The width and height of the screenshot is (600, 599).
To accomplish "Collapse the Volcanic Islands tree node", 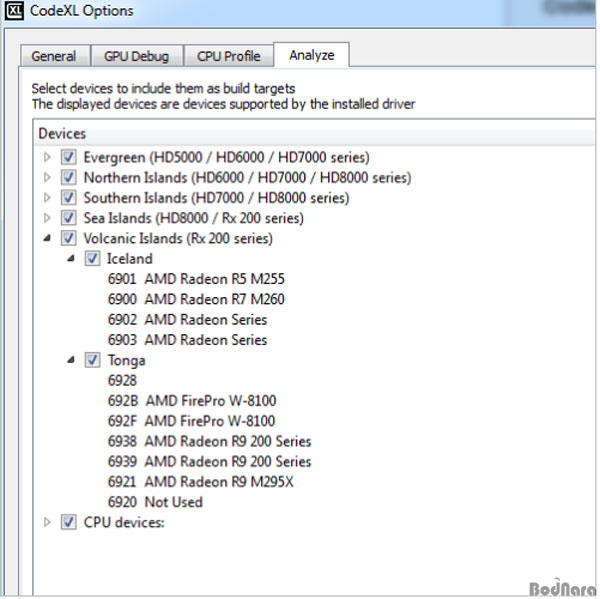I will [47, 238].
